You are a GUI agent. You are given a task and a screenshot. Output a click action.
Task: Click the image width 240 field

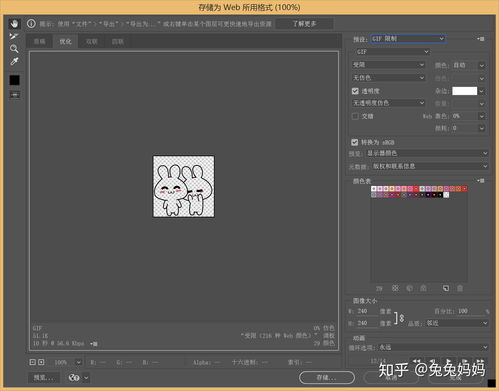point(366,311)
